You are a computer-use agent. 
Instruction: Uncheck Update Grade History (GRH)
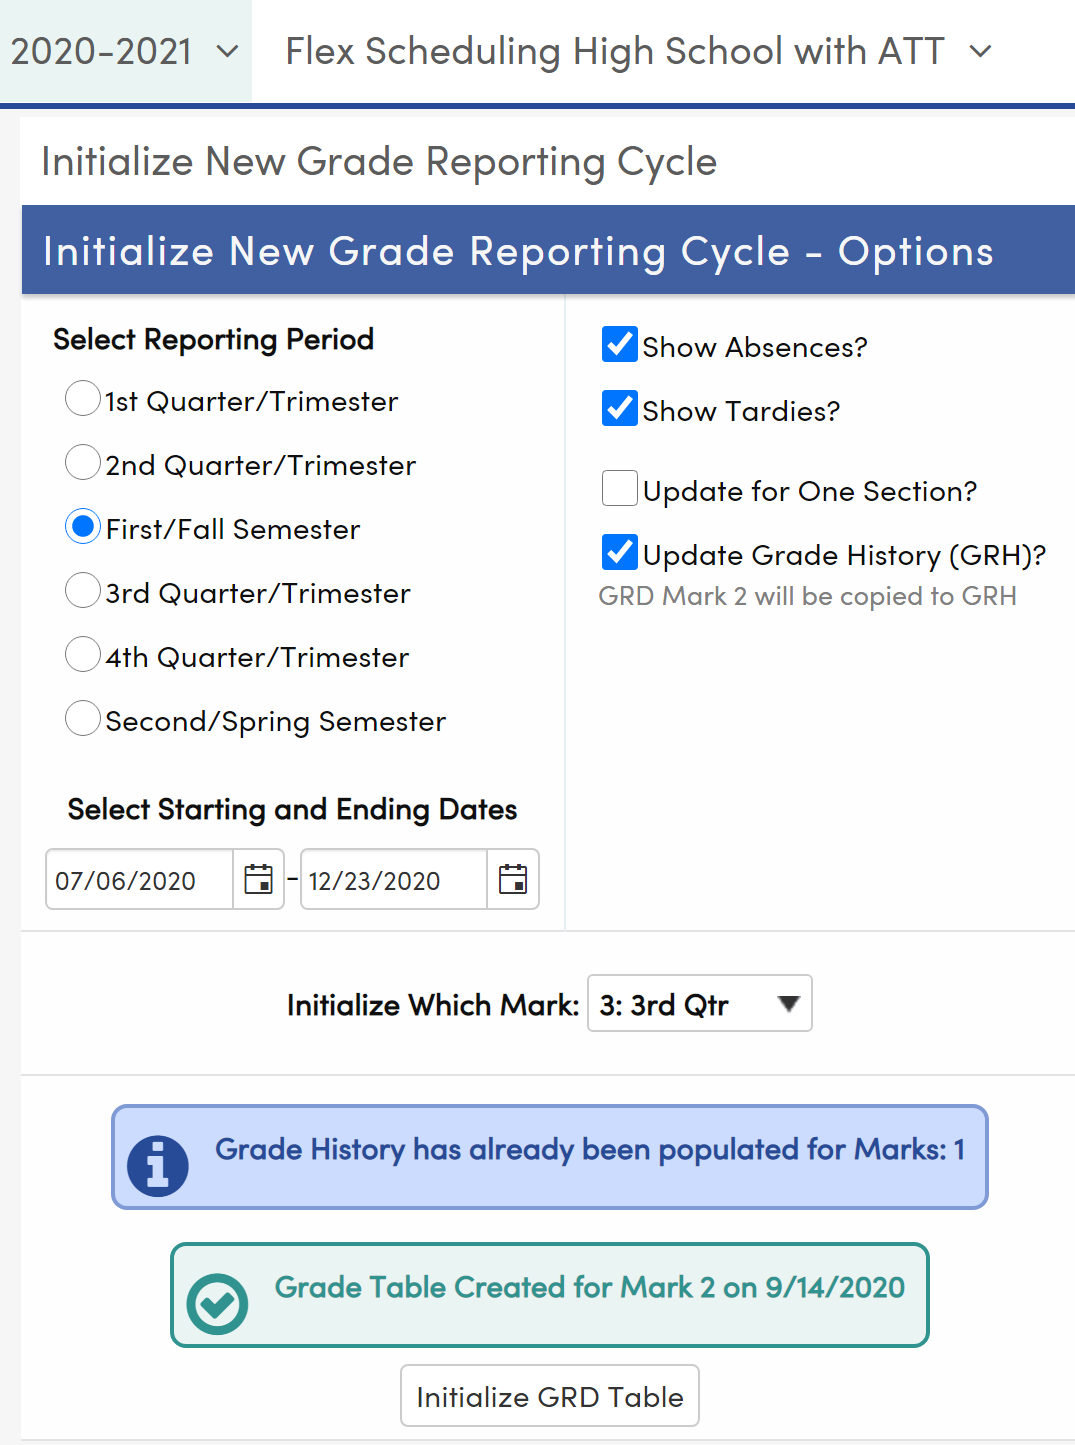pyautogui.click(x=619, y=552)
